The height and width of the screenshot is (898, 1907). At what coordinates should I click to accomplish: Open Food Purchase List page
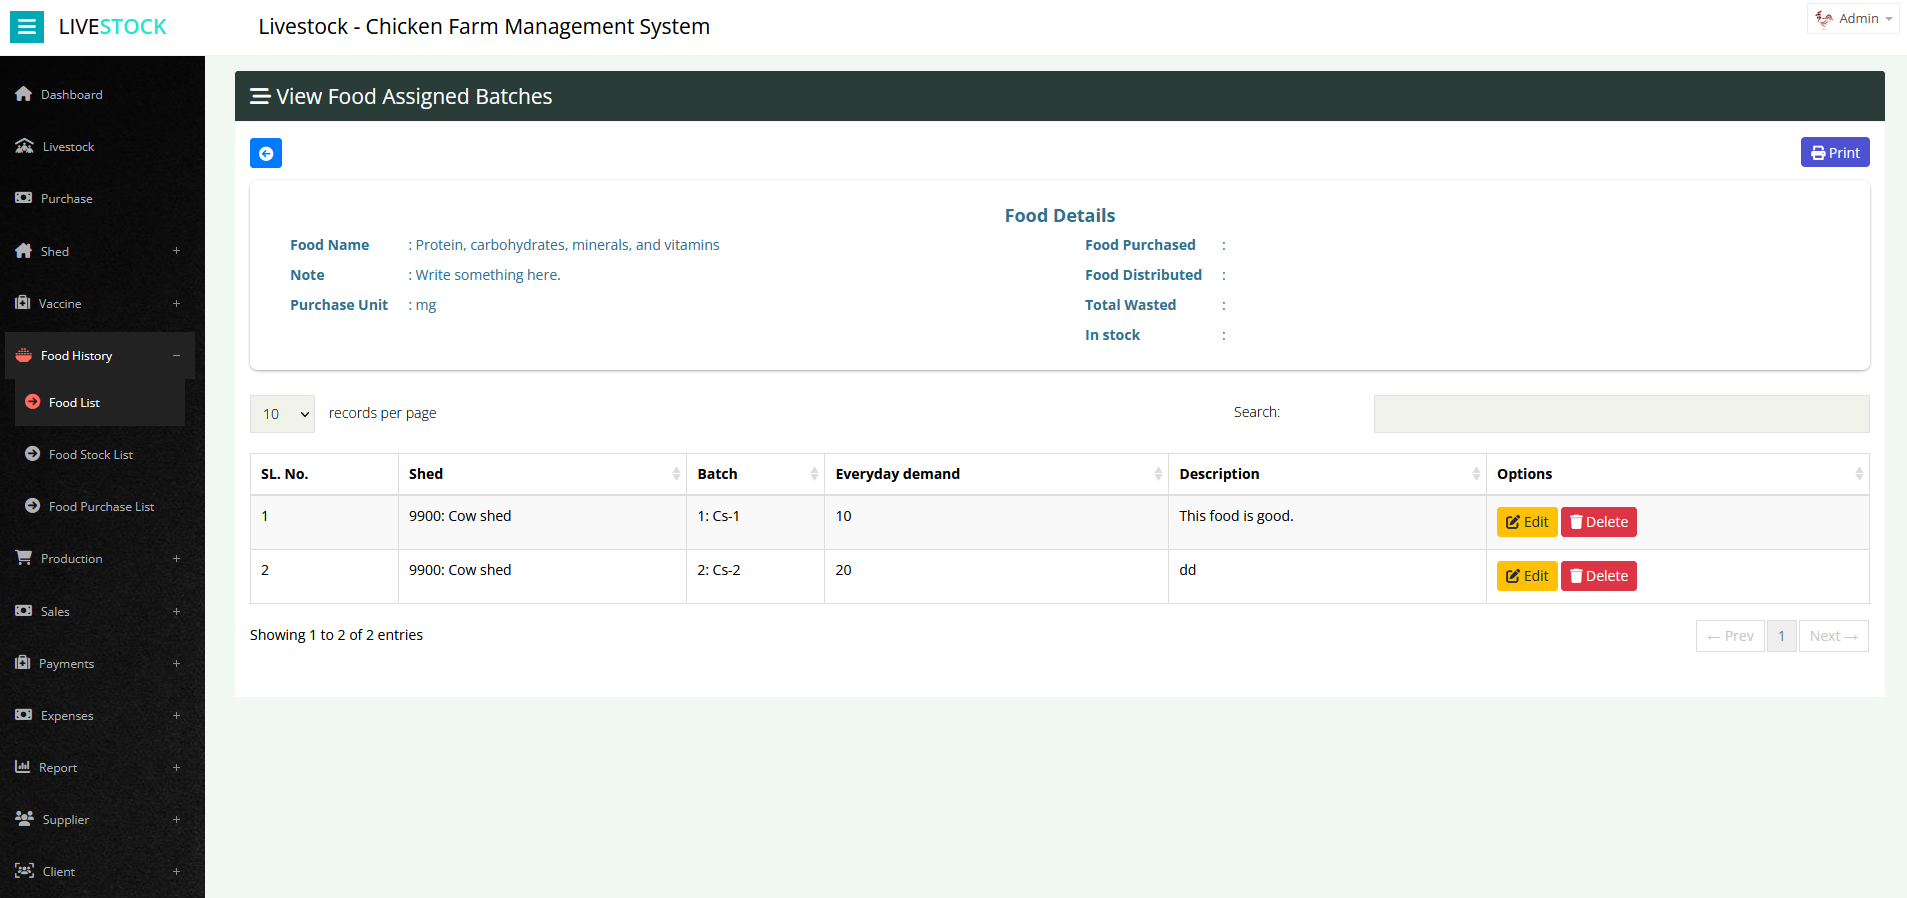[101, 507]
